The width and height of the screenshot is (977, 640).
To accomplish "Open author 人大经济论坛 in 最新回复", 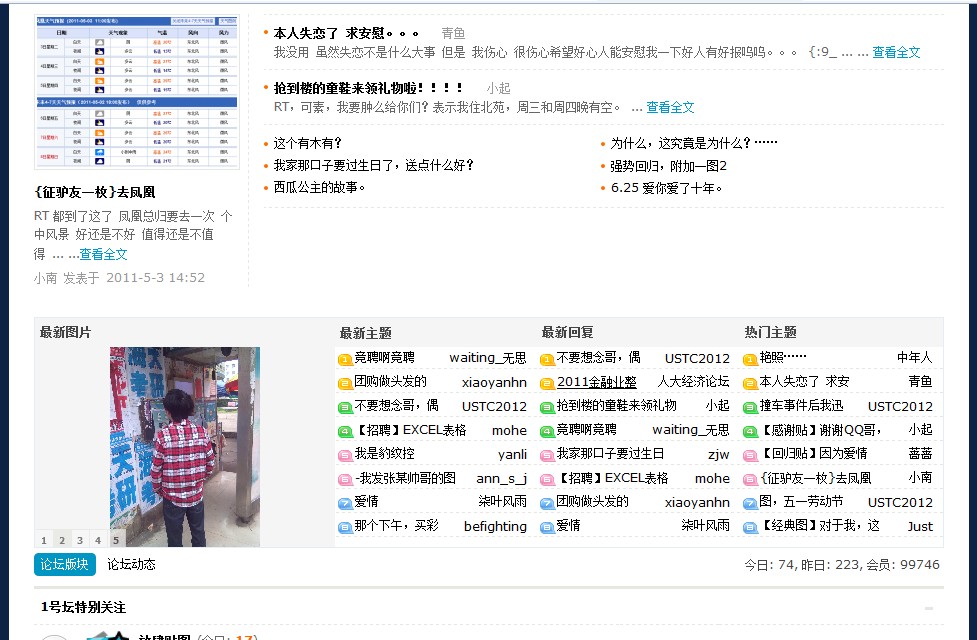I will [693, 381].
